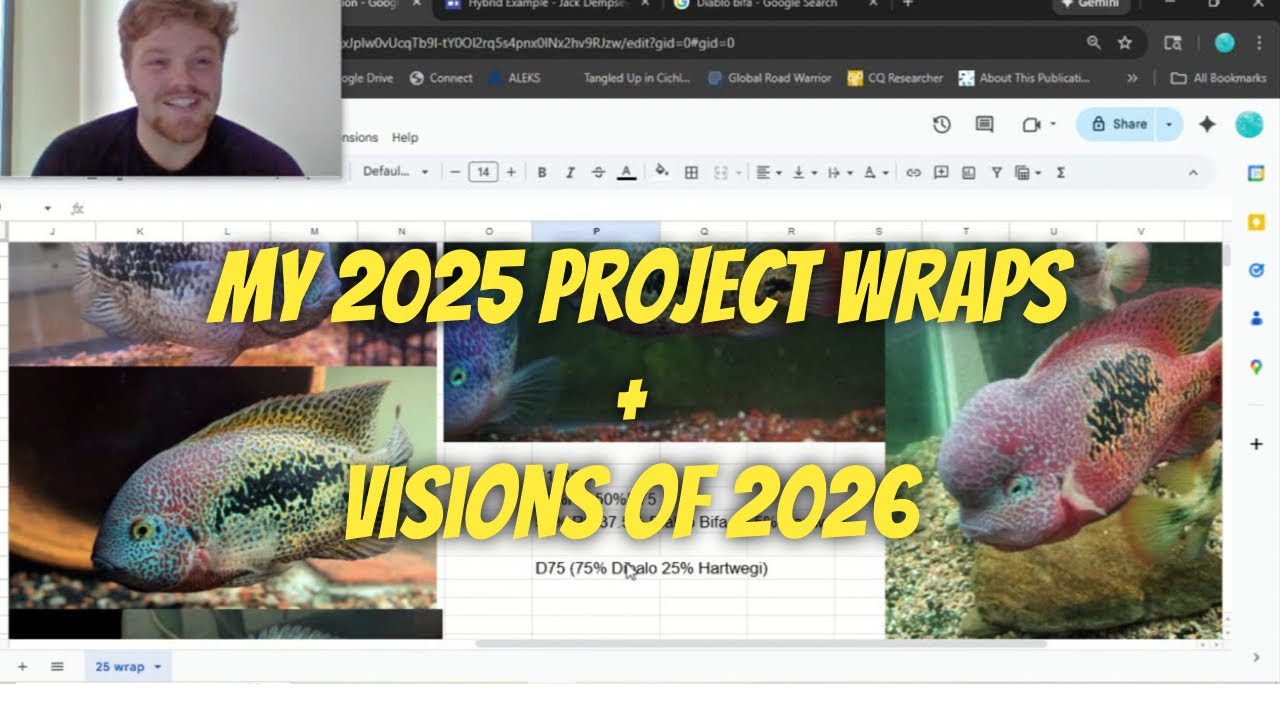Image resolution: width=1280 pixels, height=720 pixels.
Task: Open the ALEKS bookmark
Action: click(x=514, y=78)
